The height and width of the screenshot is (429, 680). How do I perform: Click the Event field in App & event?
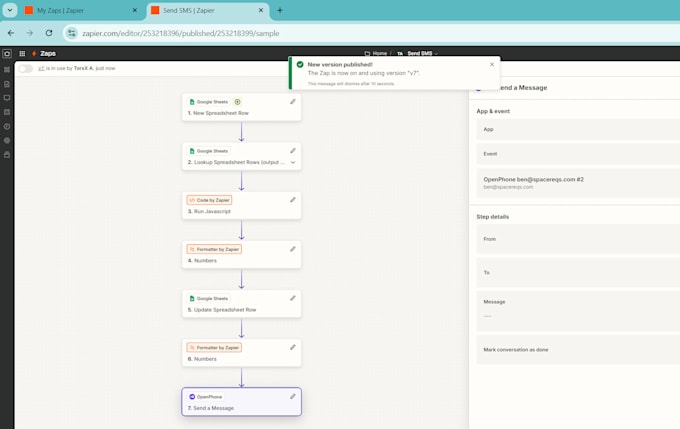pos(578,154)
